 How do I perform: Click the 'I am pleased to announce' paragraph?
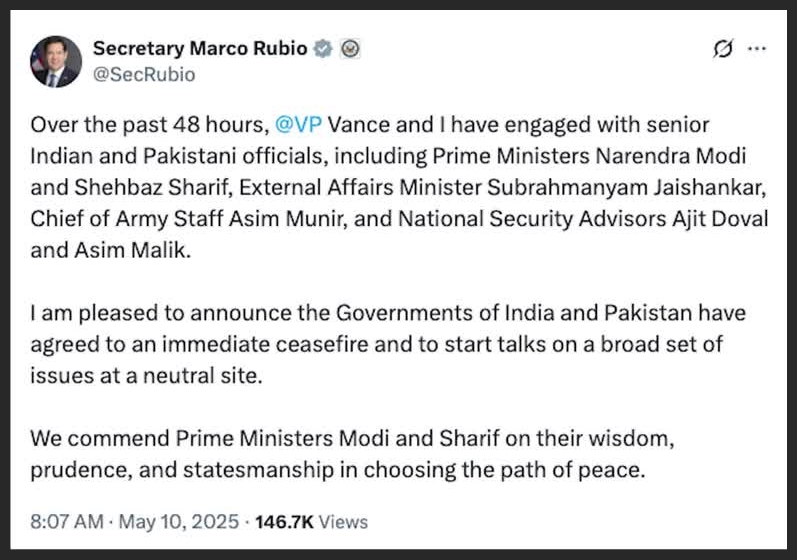tap(388, 343)
